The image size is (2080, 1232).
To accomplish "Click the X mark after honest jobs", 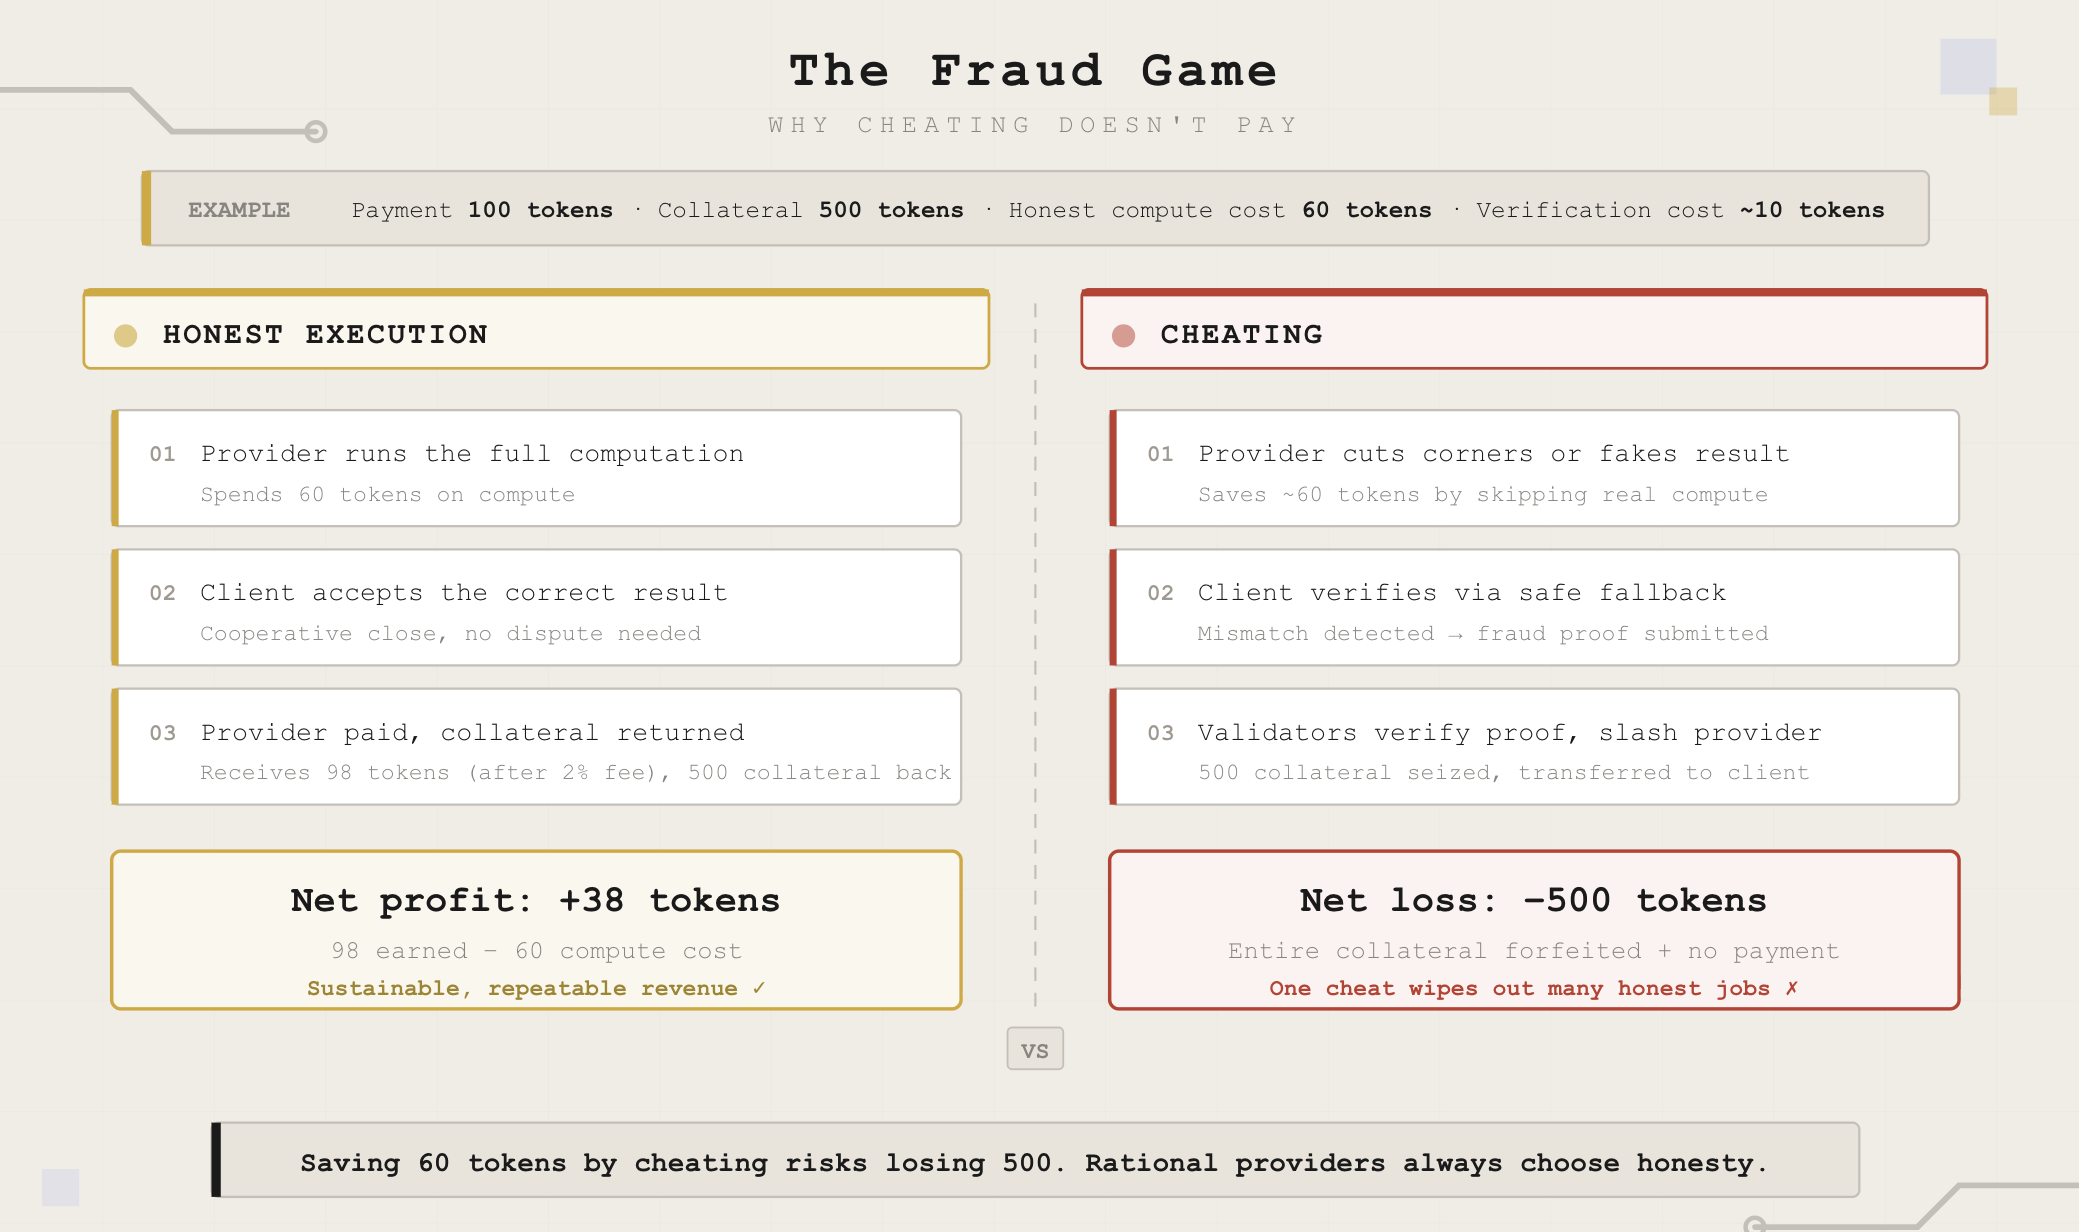I will [1791, 988].
